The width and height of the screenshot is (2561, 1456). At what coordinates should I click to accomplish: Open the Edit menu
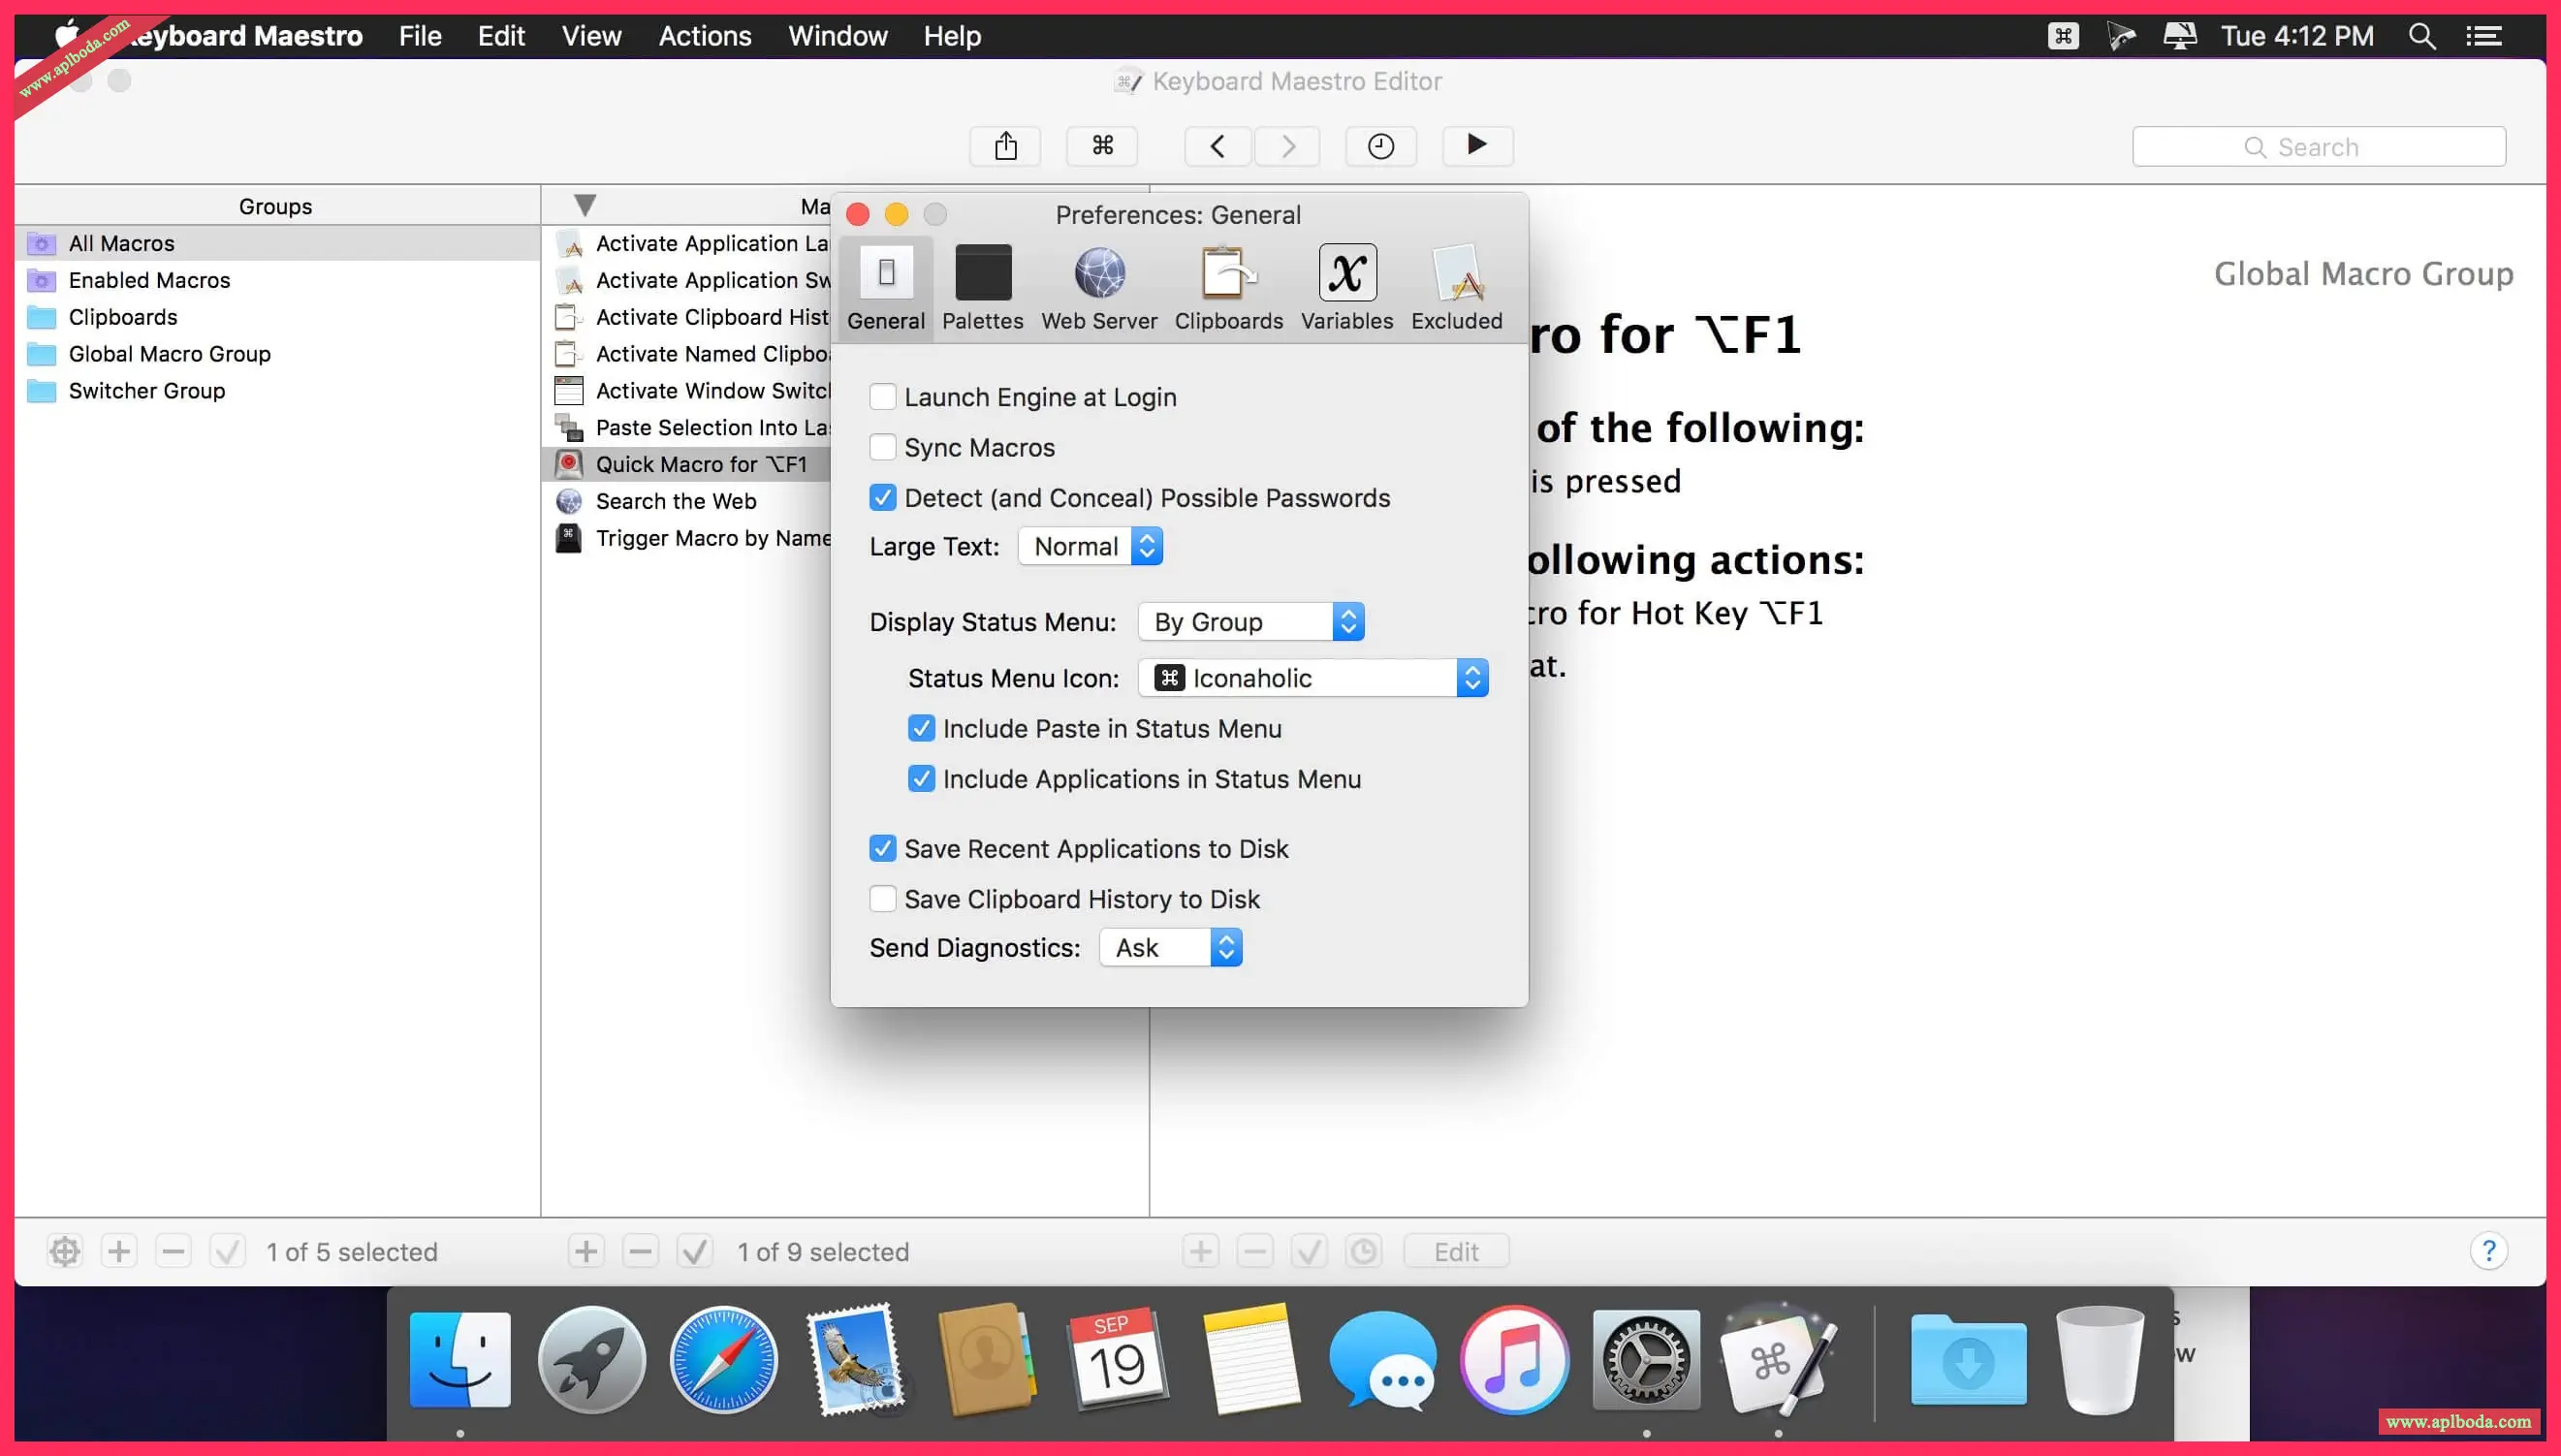501,36
